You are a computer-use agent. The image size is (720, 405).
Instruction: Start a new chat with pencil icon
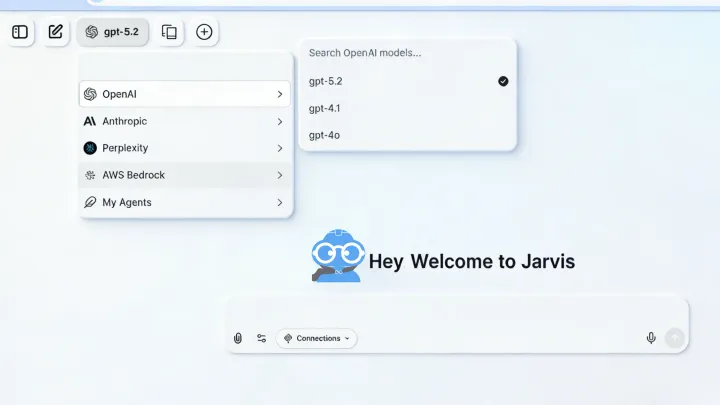(x=56, y=32)
